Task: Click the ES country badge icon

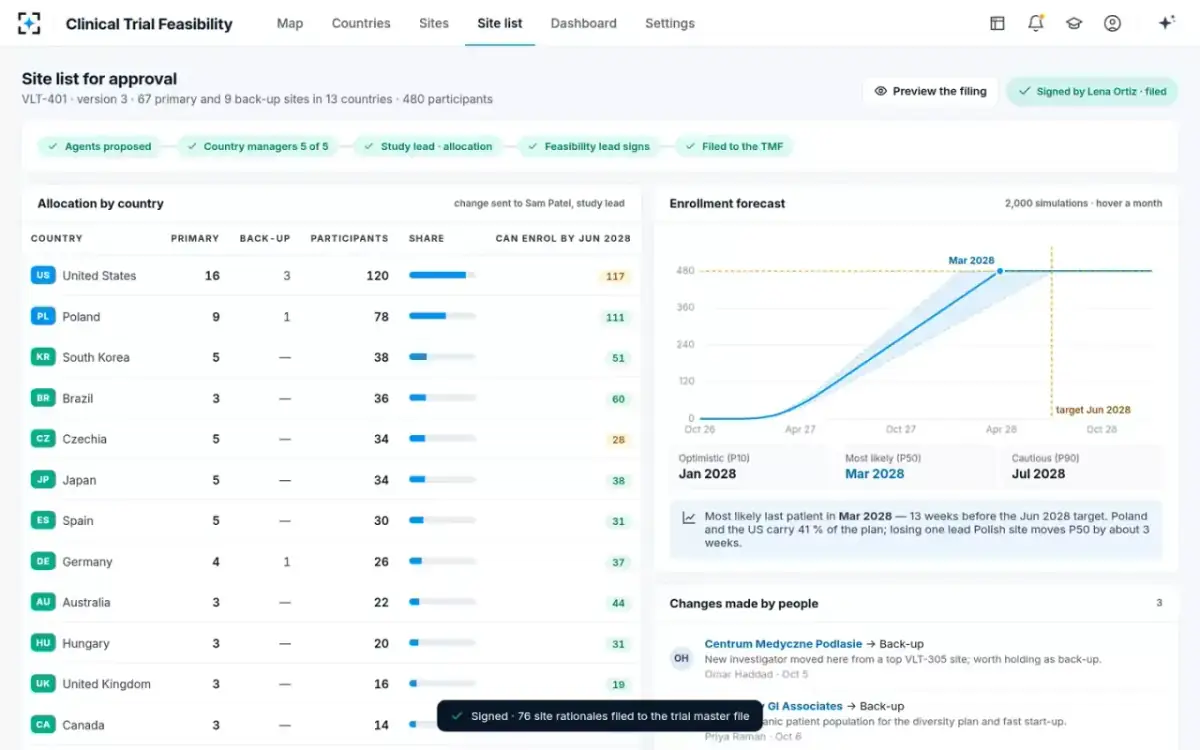Action: coord(43,520)
